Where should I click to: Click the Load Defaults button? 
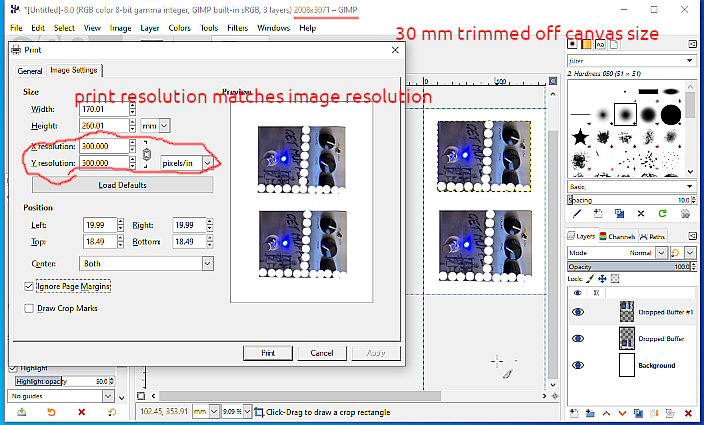click(x=123, y=185)
